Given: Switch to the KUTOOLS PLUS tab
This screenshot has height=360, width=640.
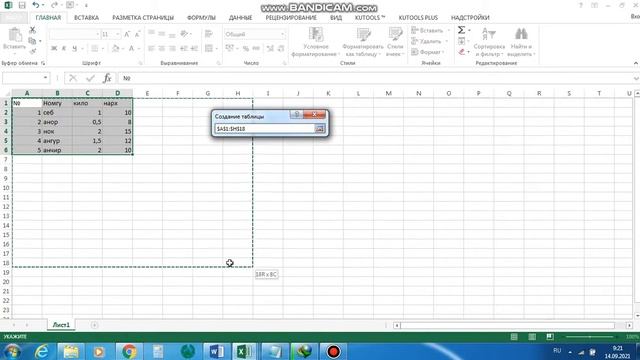Looking at the screenshot, I should point(418,18).
